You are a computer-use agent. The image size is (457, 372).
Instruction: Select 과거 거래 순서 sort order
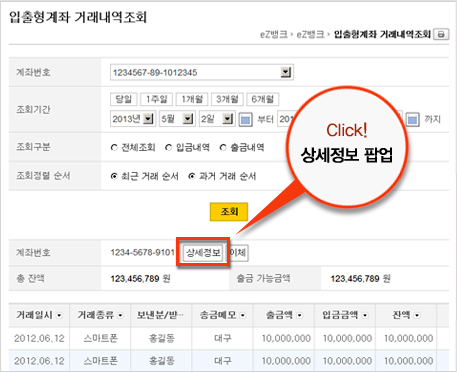(x=192, y=176)
